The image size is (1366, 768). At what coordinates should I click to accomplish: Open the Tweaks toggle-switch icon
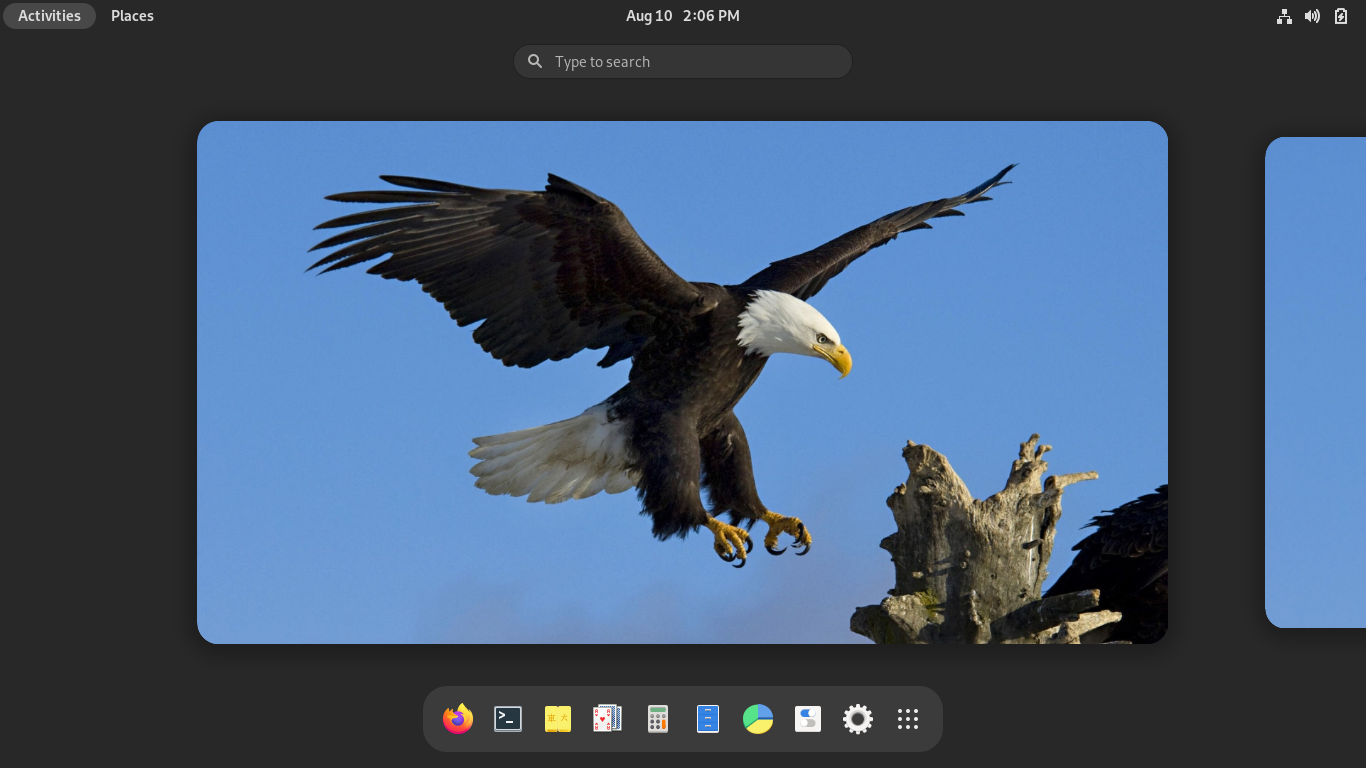[808, 718]
